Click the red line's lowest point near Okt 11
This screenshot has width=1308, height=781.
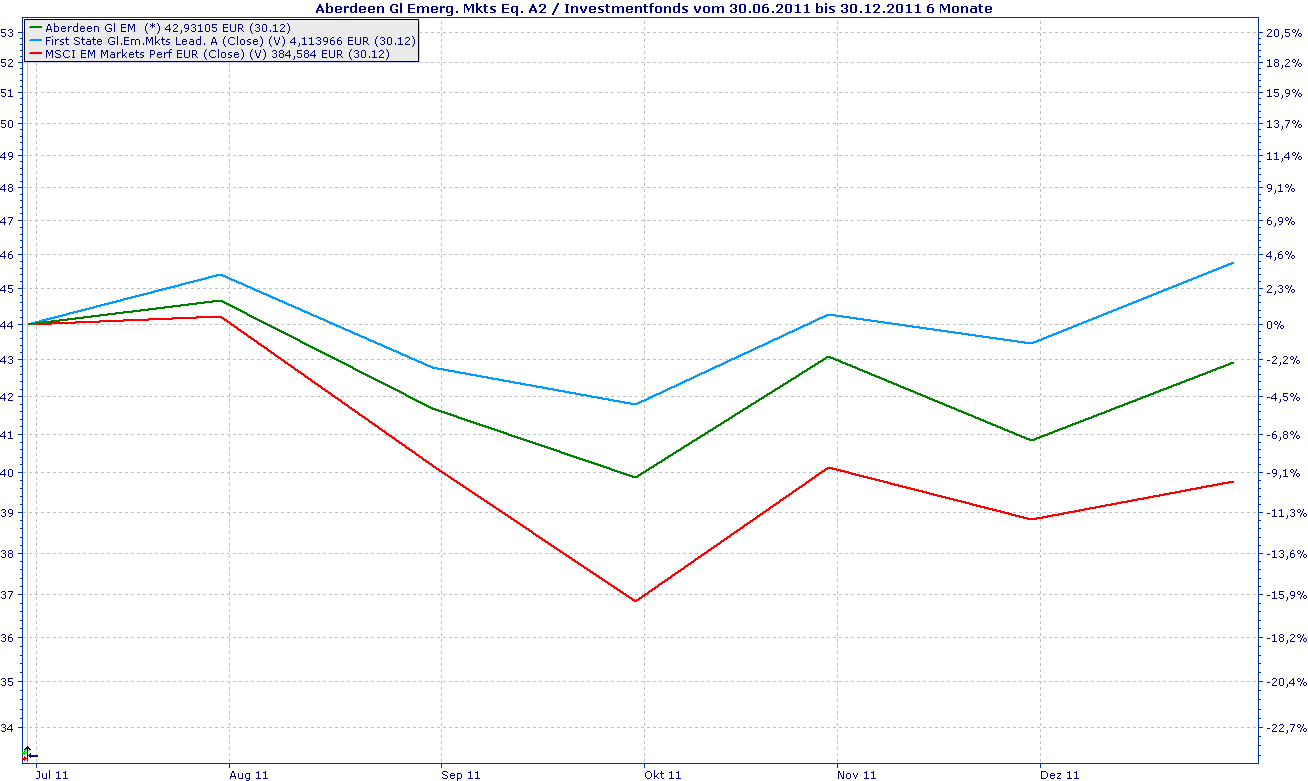(635, 601)
